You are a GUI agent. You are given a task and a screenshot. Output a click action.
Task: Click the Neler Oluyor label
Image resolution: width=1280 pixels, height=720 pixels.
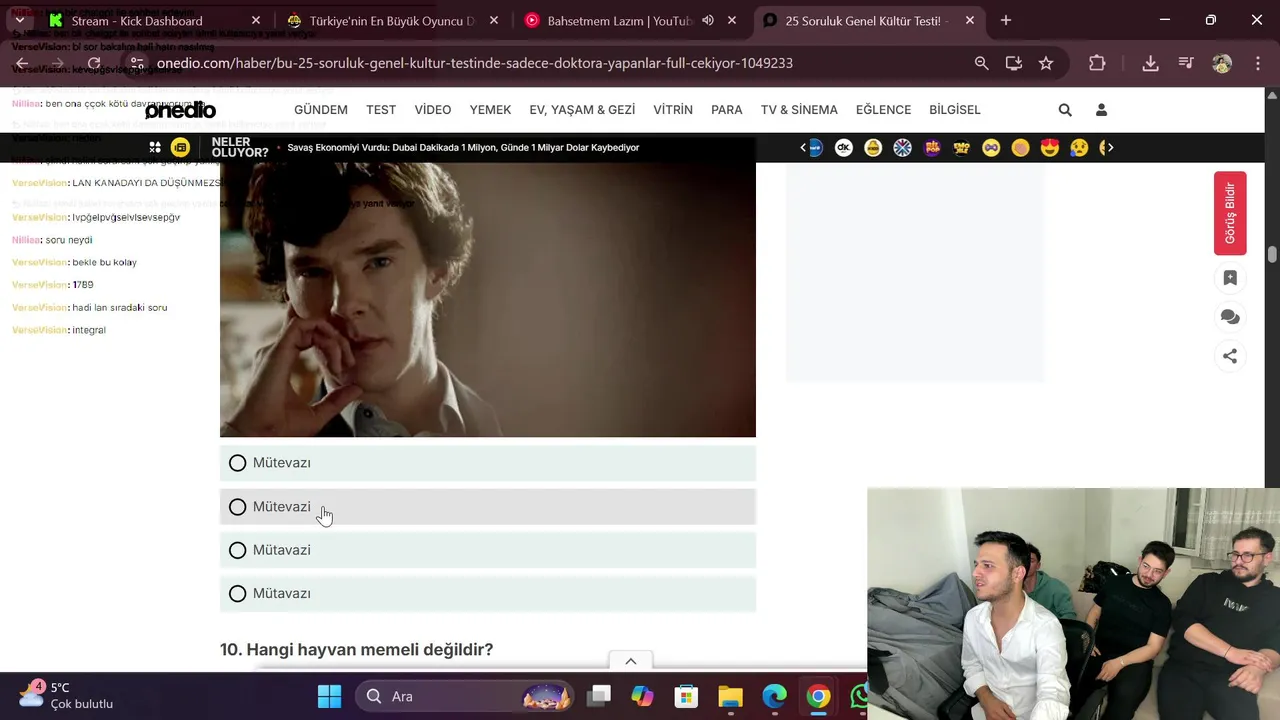pos(240,147)
